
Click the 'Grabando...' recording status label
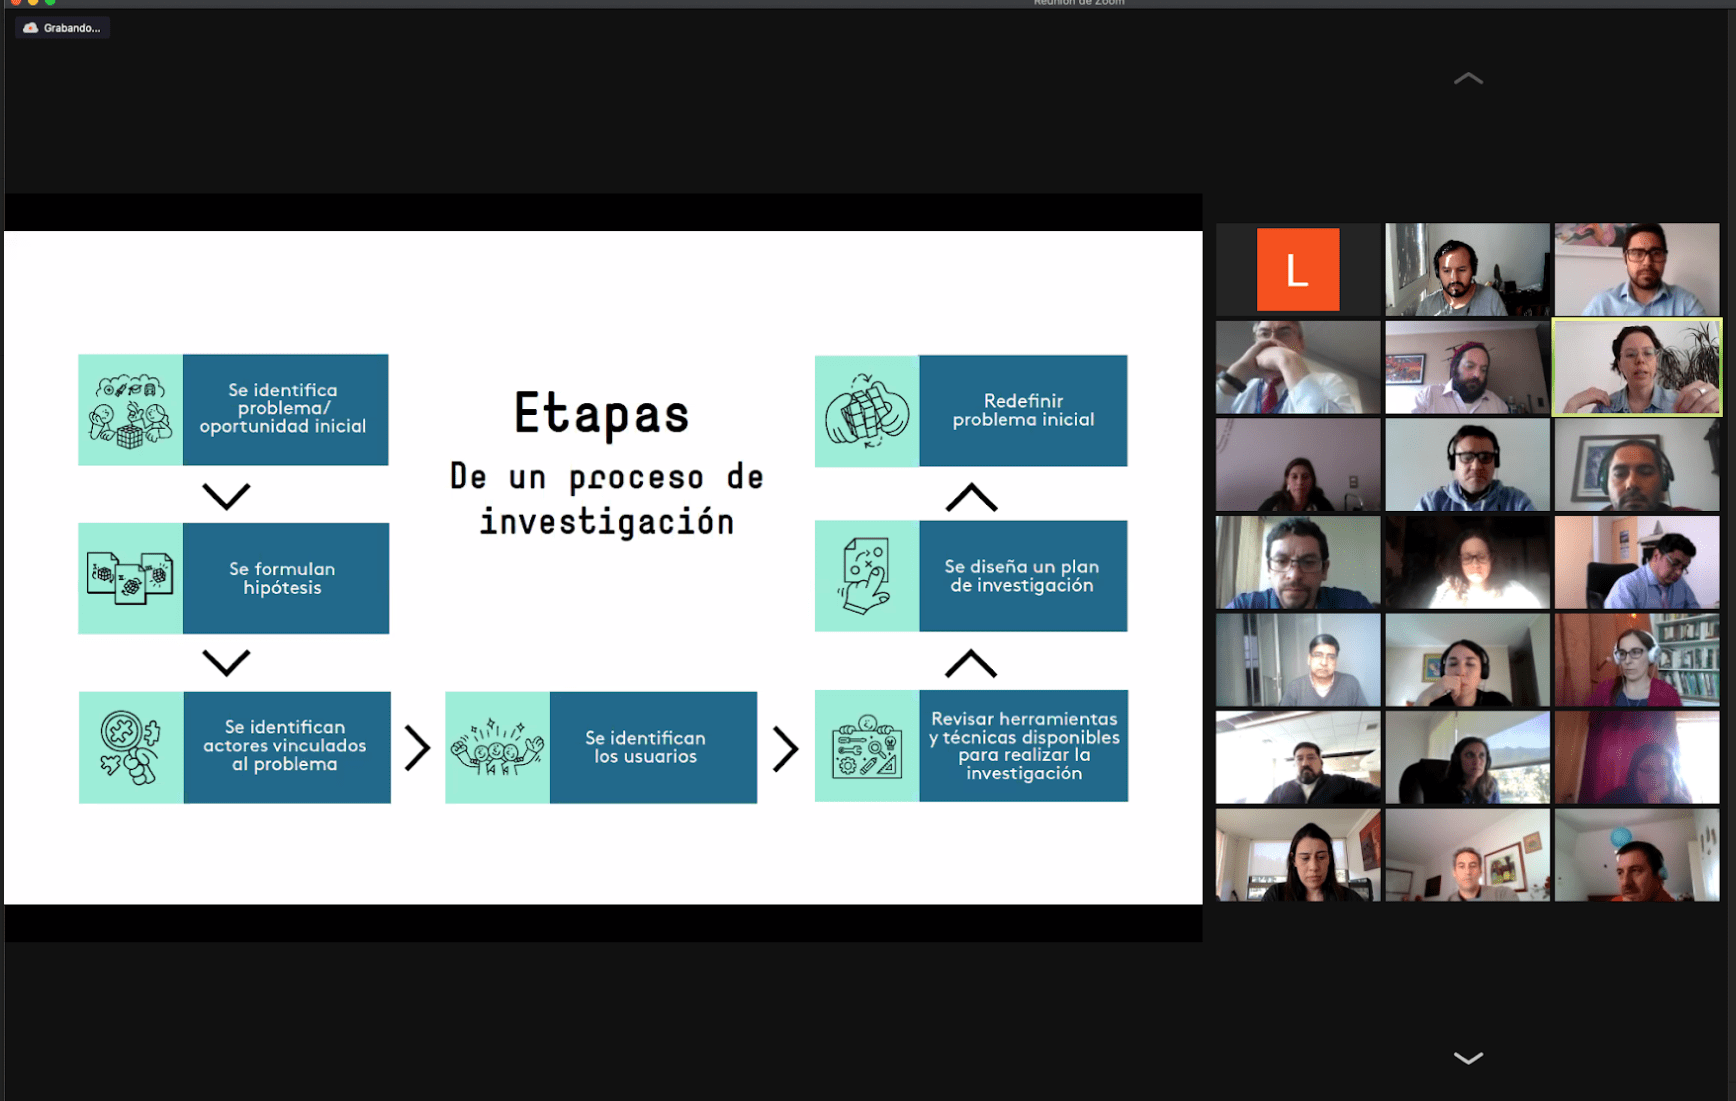tap(71, 28)
